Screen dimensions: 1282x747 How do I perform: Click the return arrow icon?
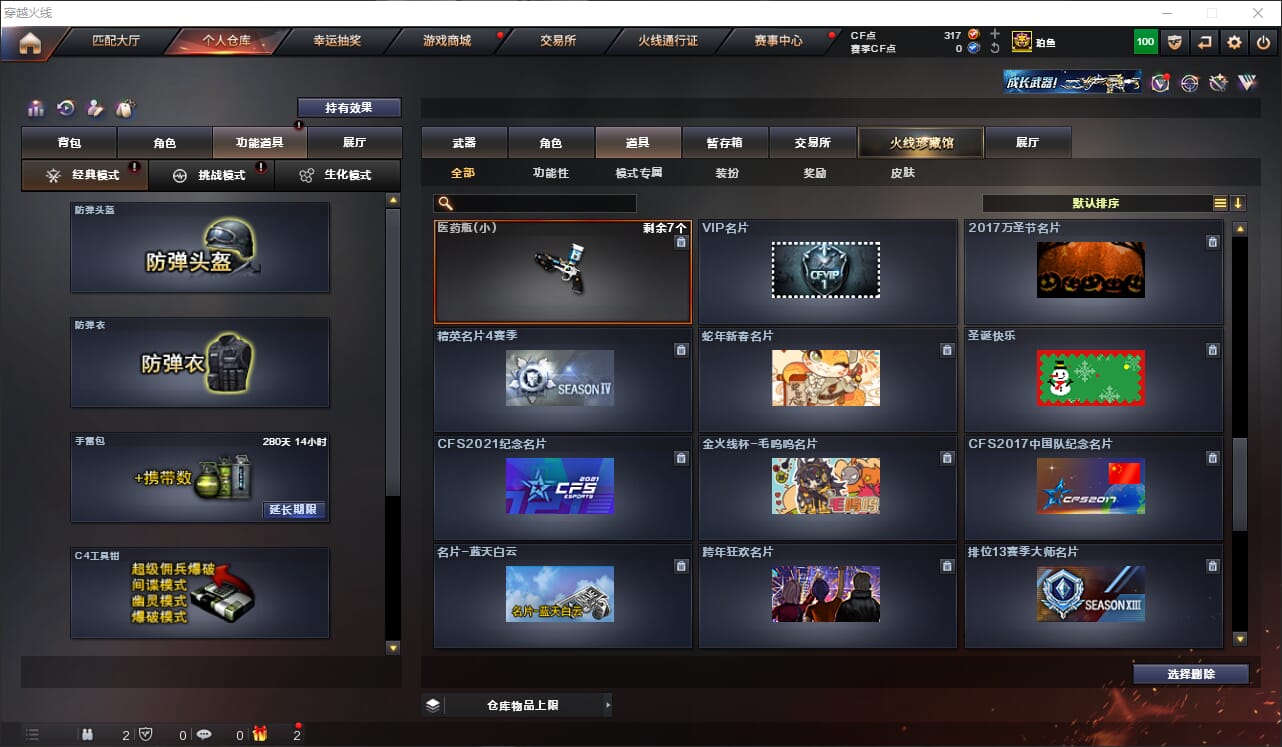pyautogui.click(x=1205, y=42)
